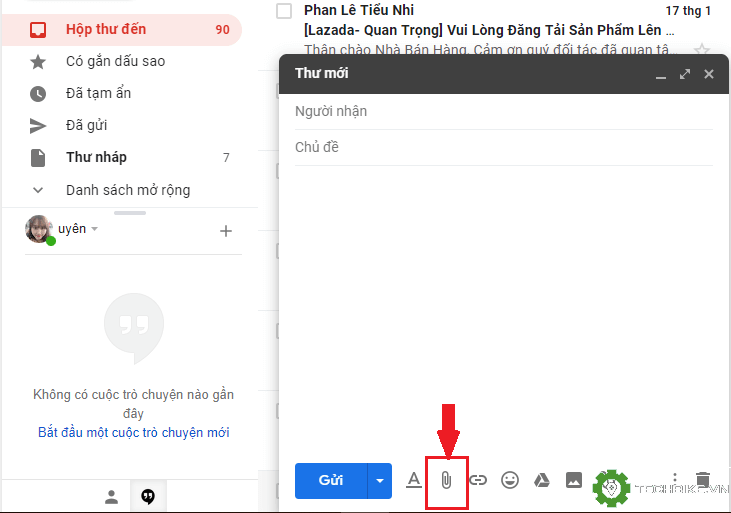Click Bắt đầu một cuộc trò chuyện mới link

[134, 433]
